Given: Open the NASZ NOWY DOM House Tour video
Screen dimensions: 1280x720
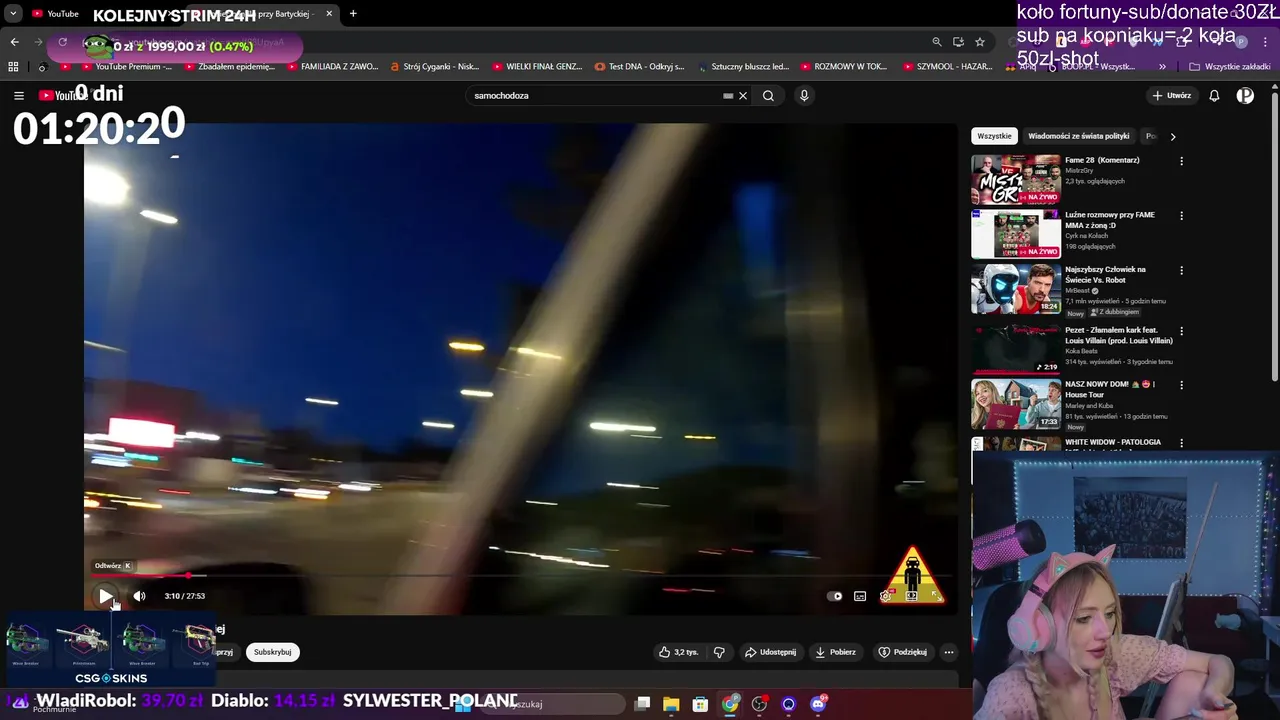Looking at the screenshot, I should click(1016, 404).
